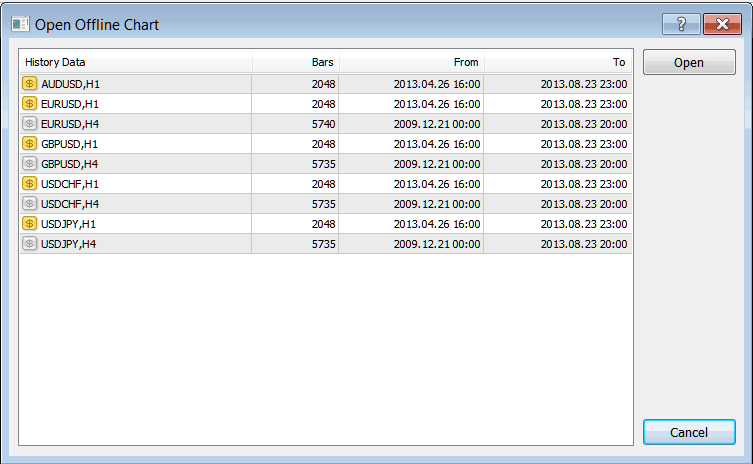Select the EURUSD,H4 row's 5740 bars value

(323, 124)
